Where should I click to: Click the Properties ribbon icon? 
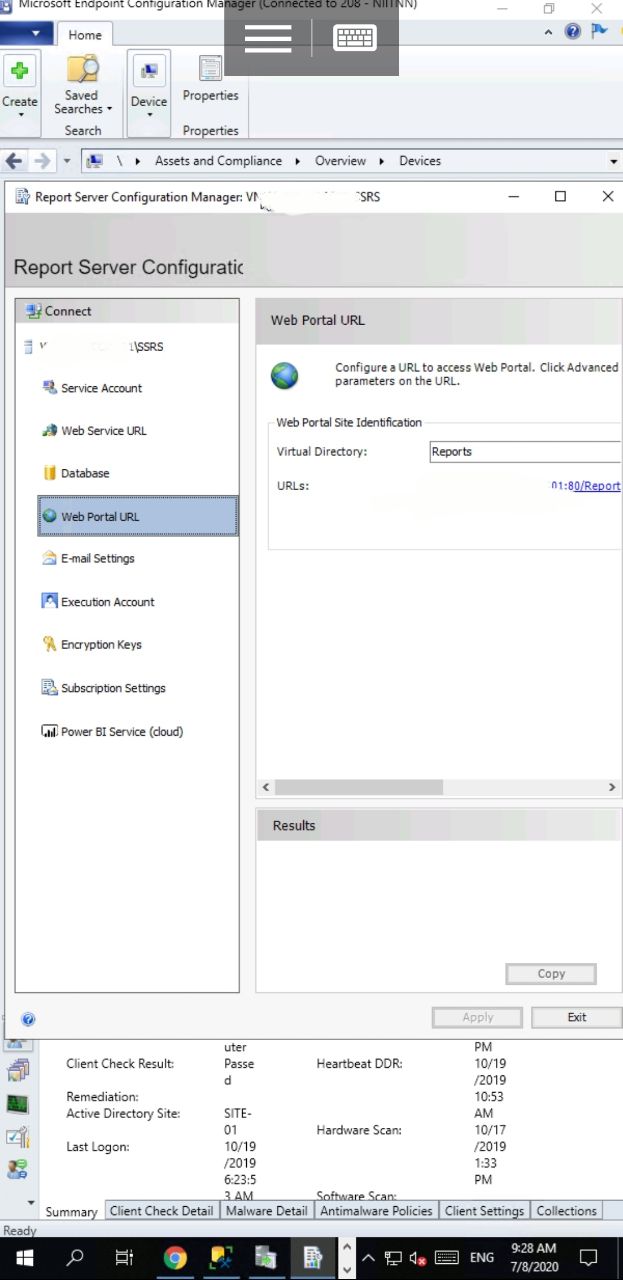[210, 80]
